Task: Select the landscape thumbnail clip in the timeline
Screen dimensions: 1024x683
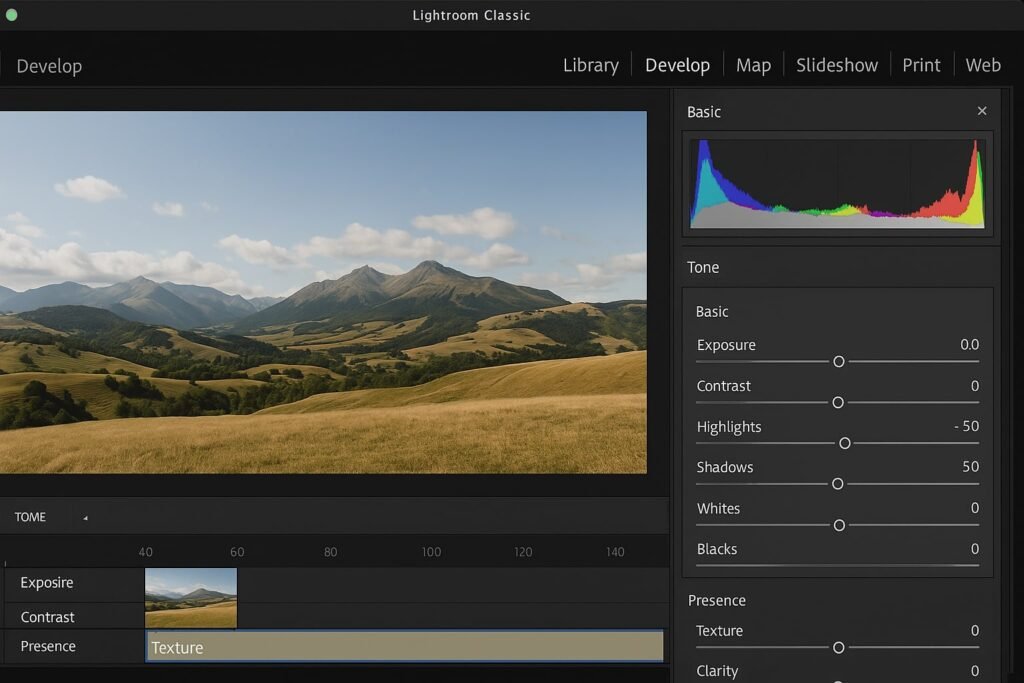Action: coord(191,598)
